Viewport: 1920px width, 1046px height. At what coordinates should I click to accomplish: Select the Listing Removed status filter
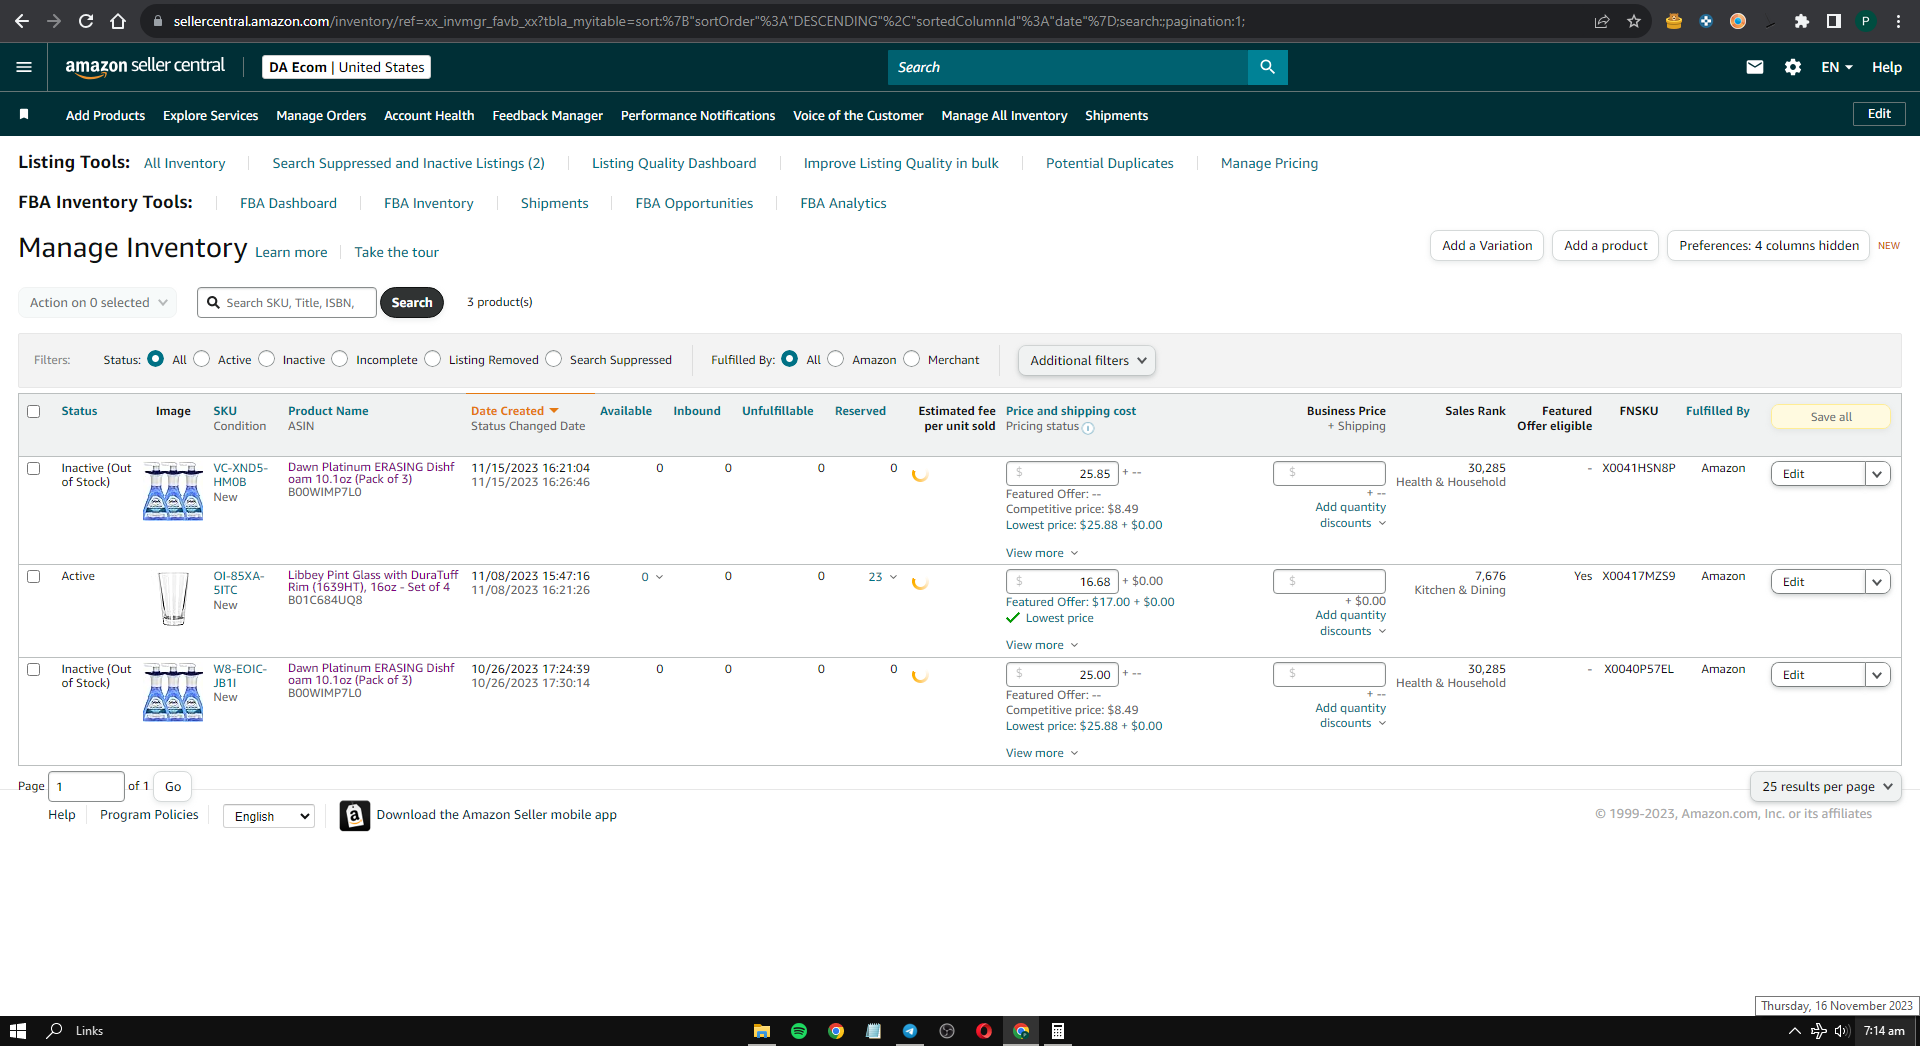[433, 359]
